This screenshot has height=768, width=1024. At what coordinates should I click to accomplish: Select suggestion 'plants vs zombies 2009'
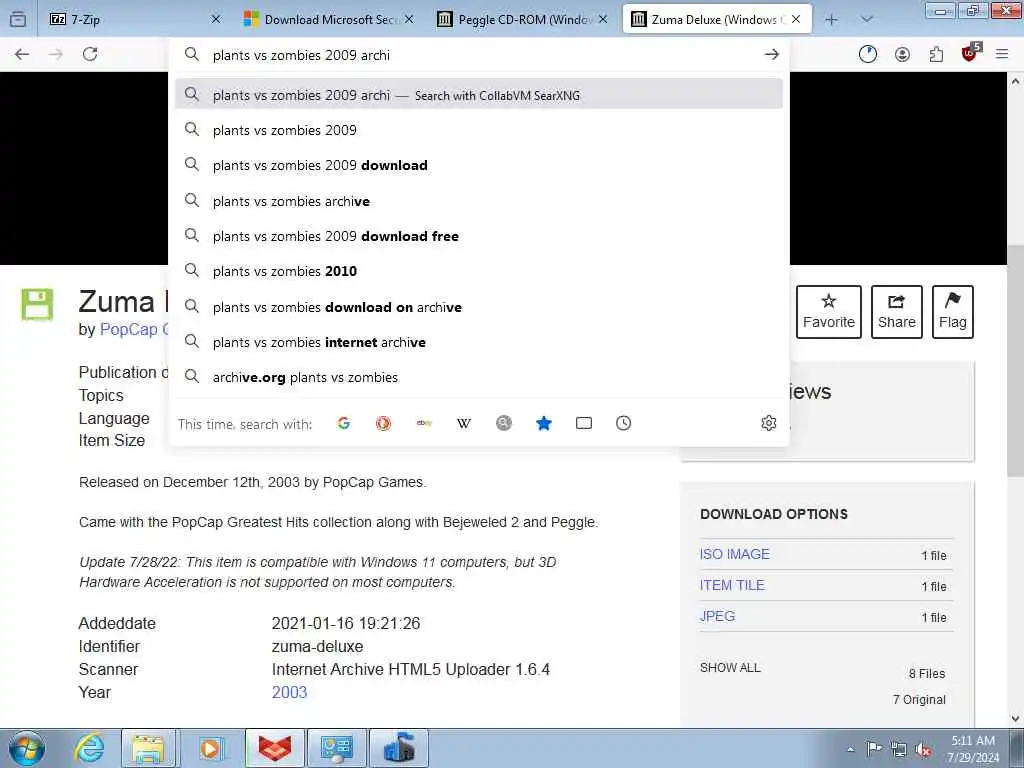coord(479,130)
